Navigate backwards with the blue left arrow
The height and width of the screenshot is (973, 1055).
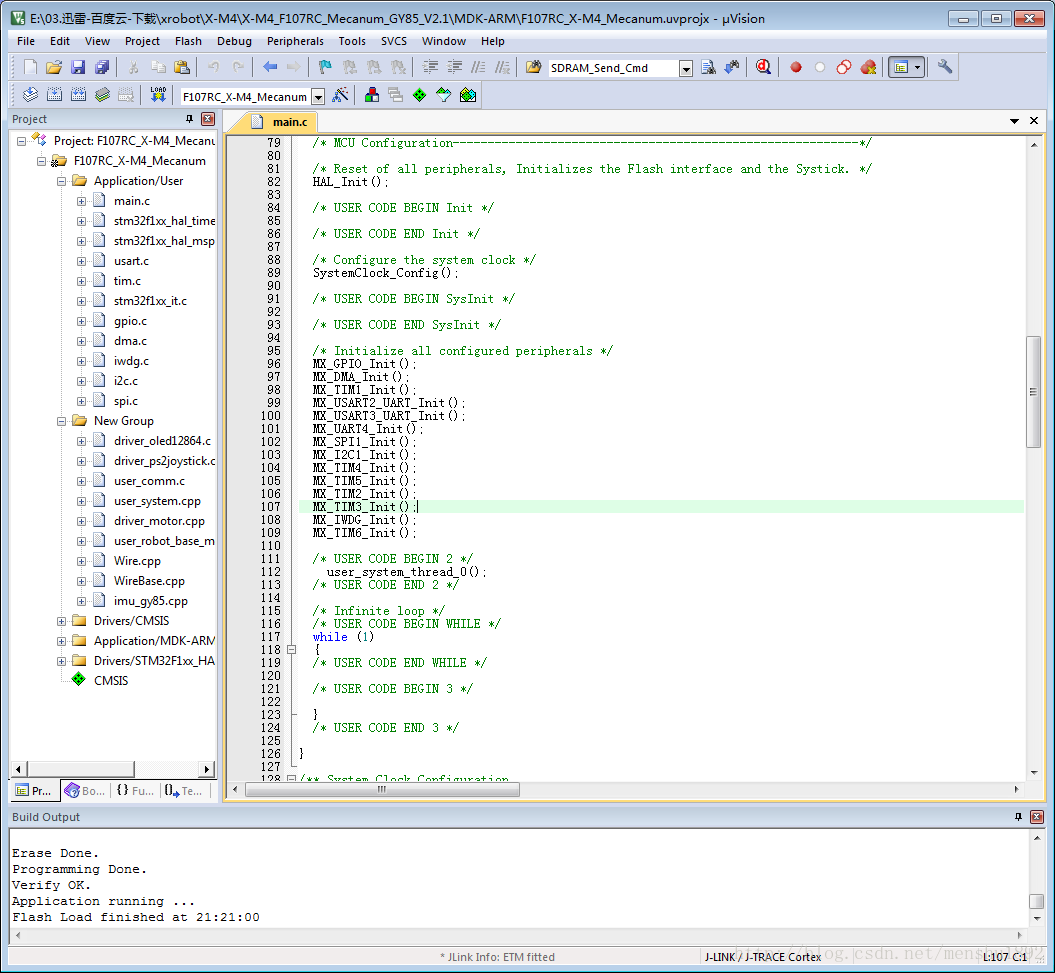[x=270, y=67]
